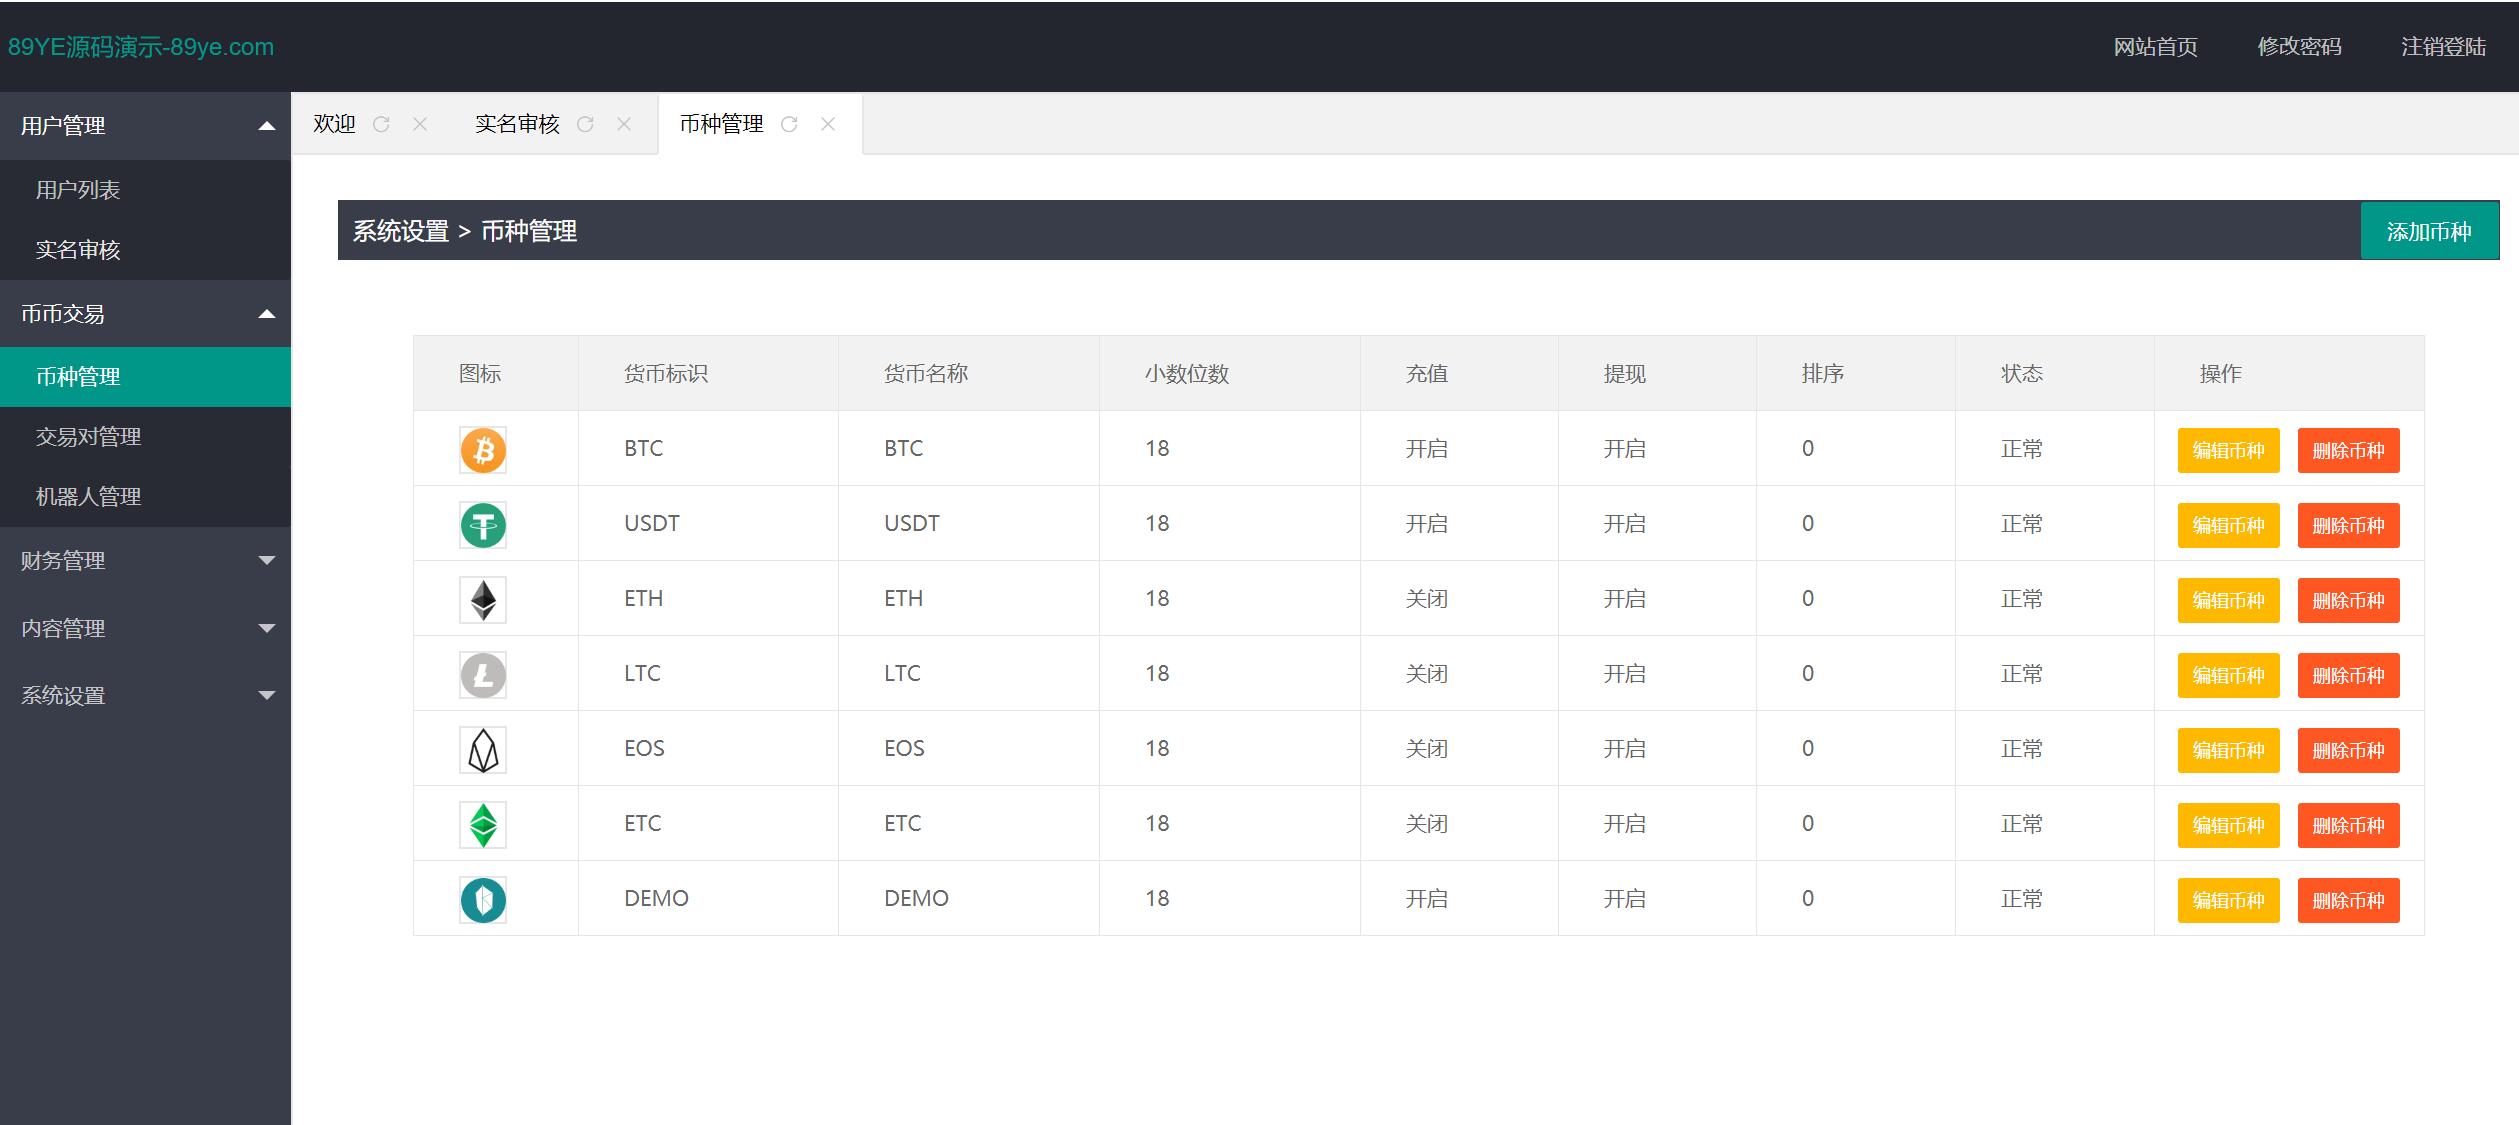Viewport: 2519px width, 1125px height.
Task: Delete the ETH coin
Action: point(2348,600)
